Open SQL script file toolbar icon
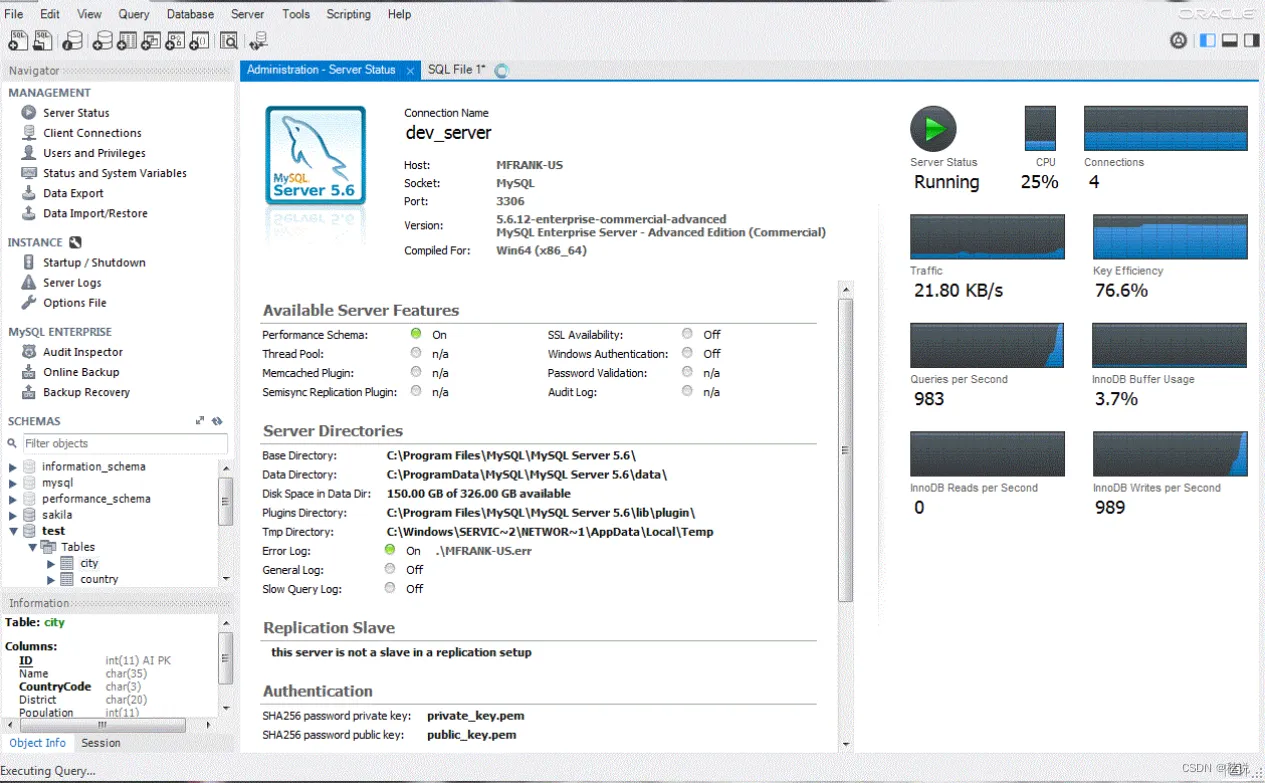 tap(43, 41)
